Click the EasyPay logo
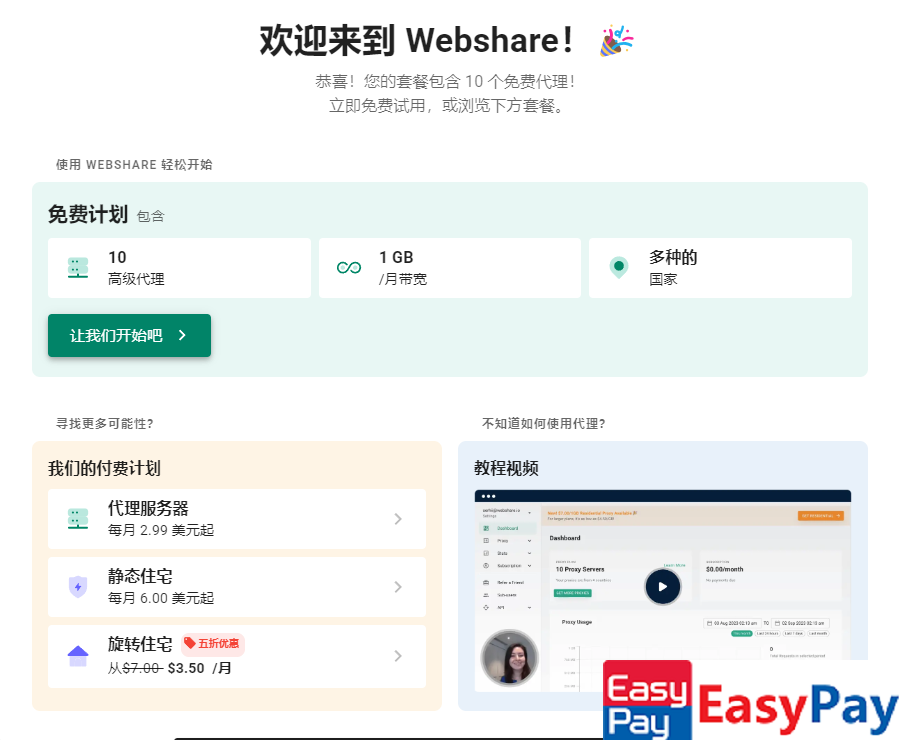Viewport: 899px width, 740px height. (x=751, y=700)
